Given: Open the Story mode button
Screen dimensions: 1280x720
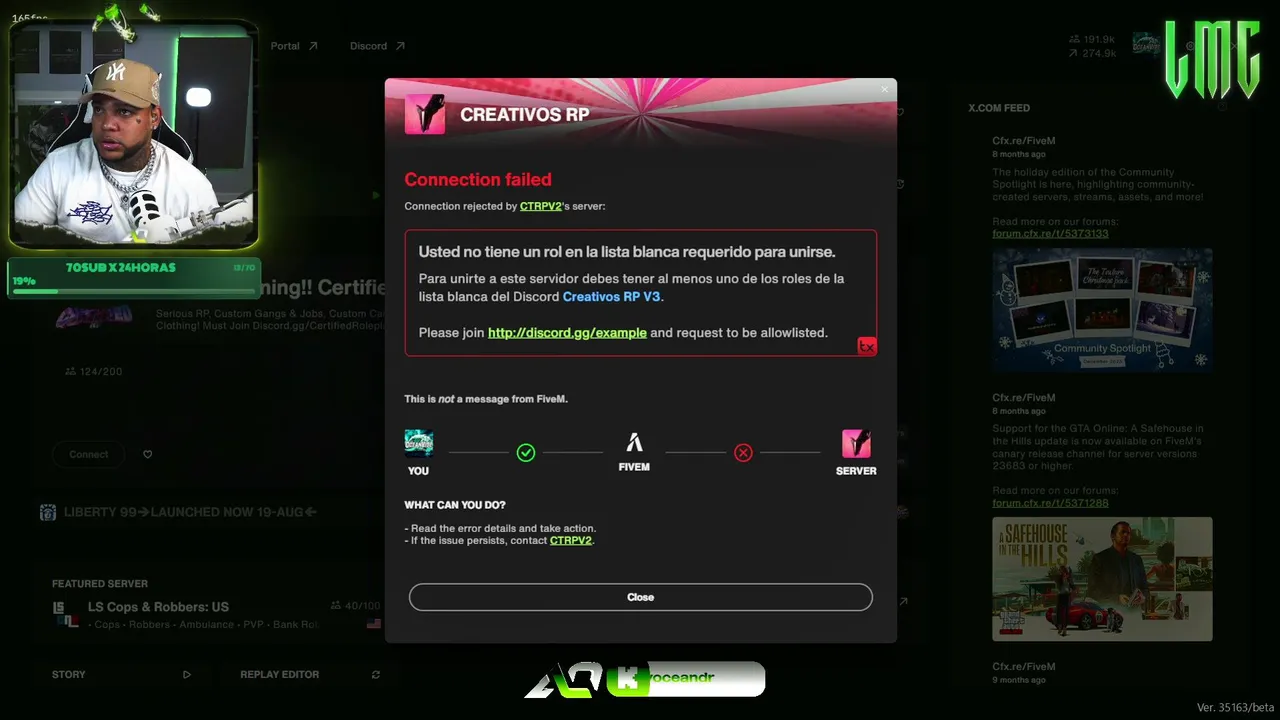Looking at the screenshot, I should coord(123,675).
